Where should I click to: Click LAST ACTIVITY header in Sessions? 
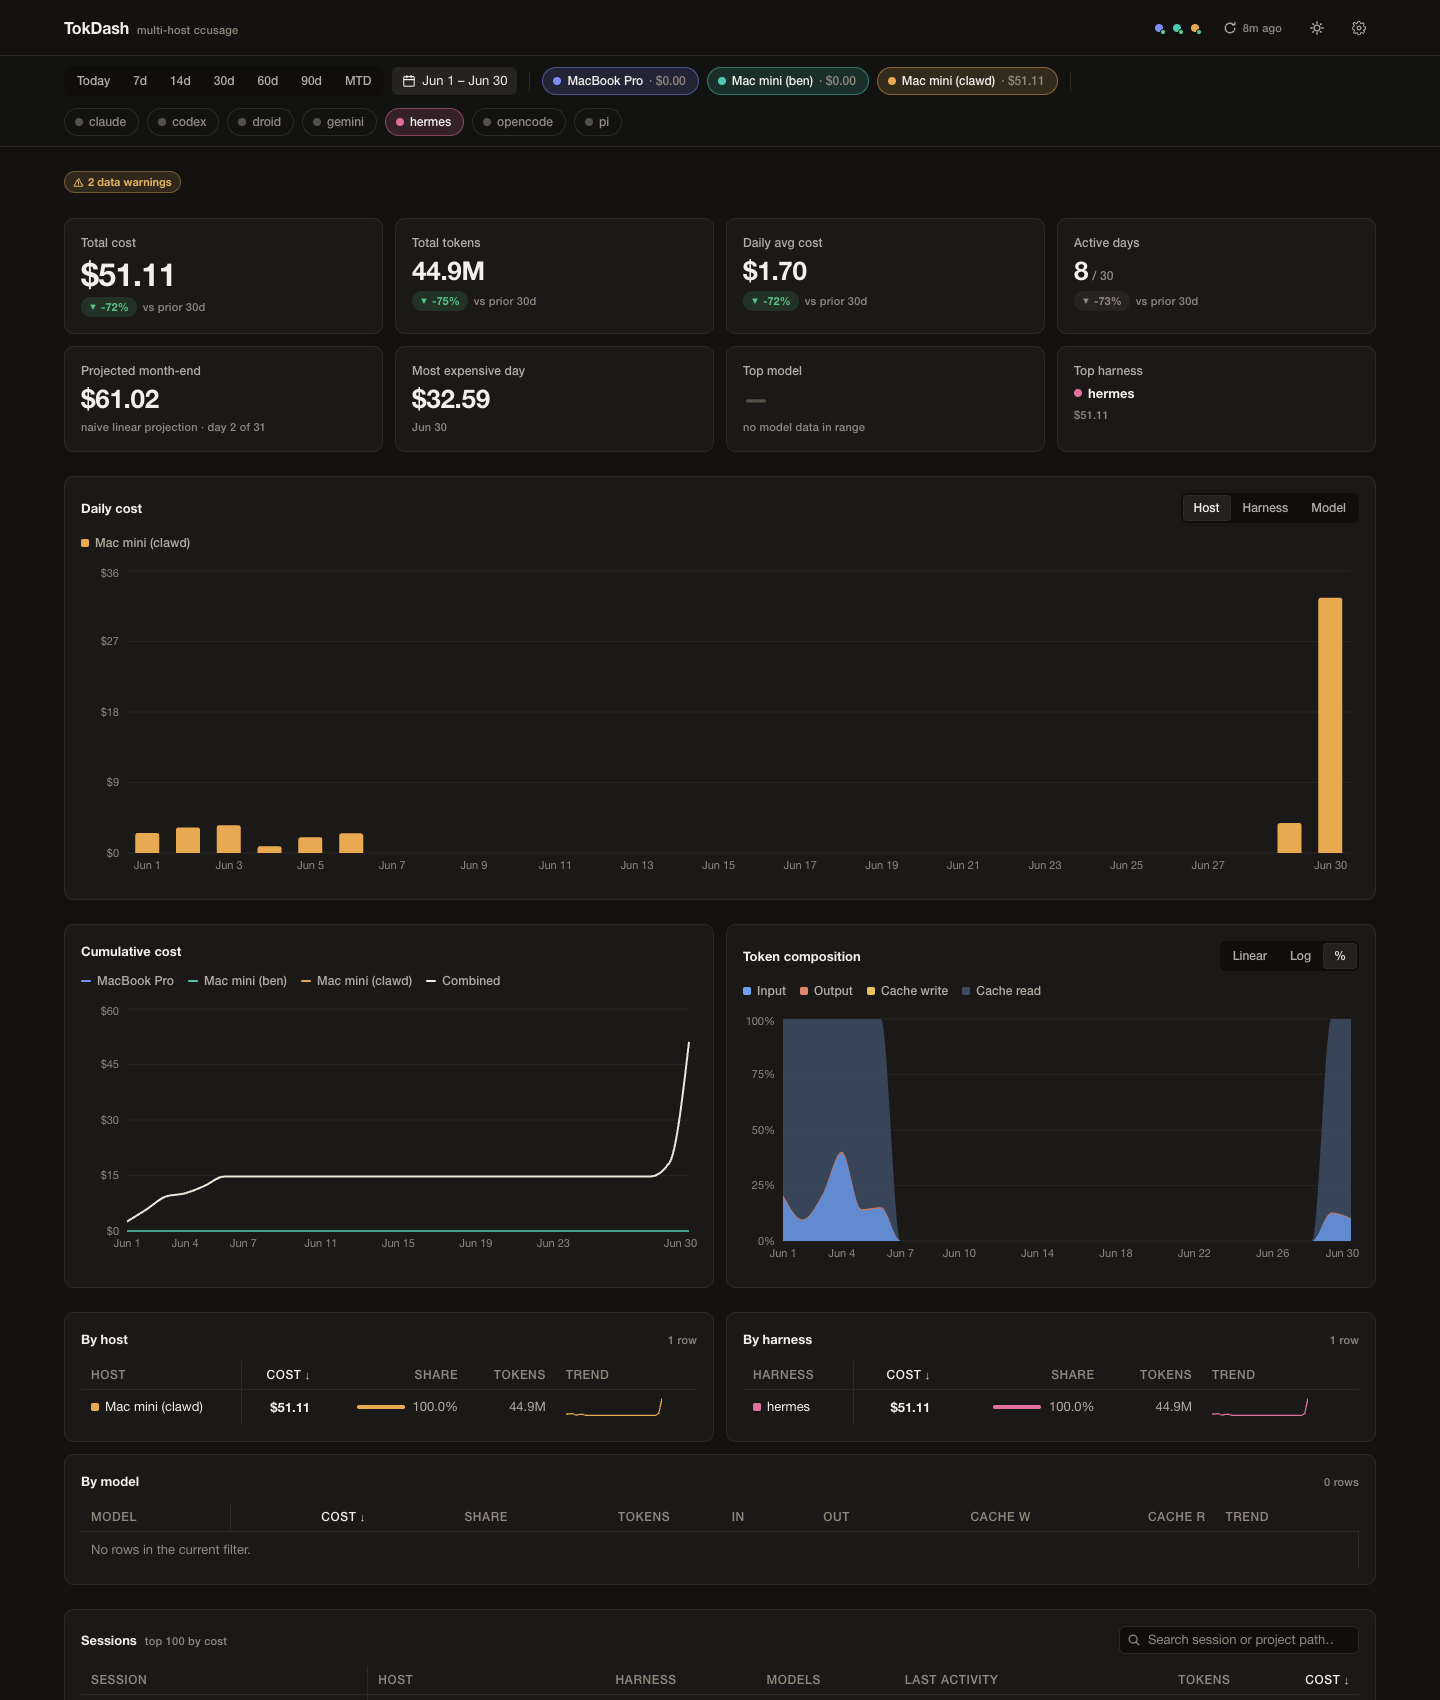point(951,1680)
